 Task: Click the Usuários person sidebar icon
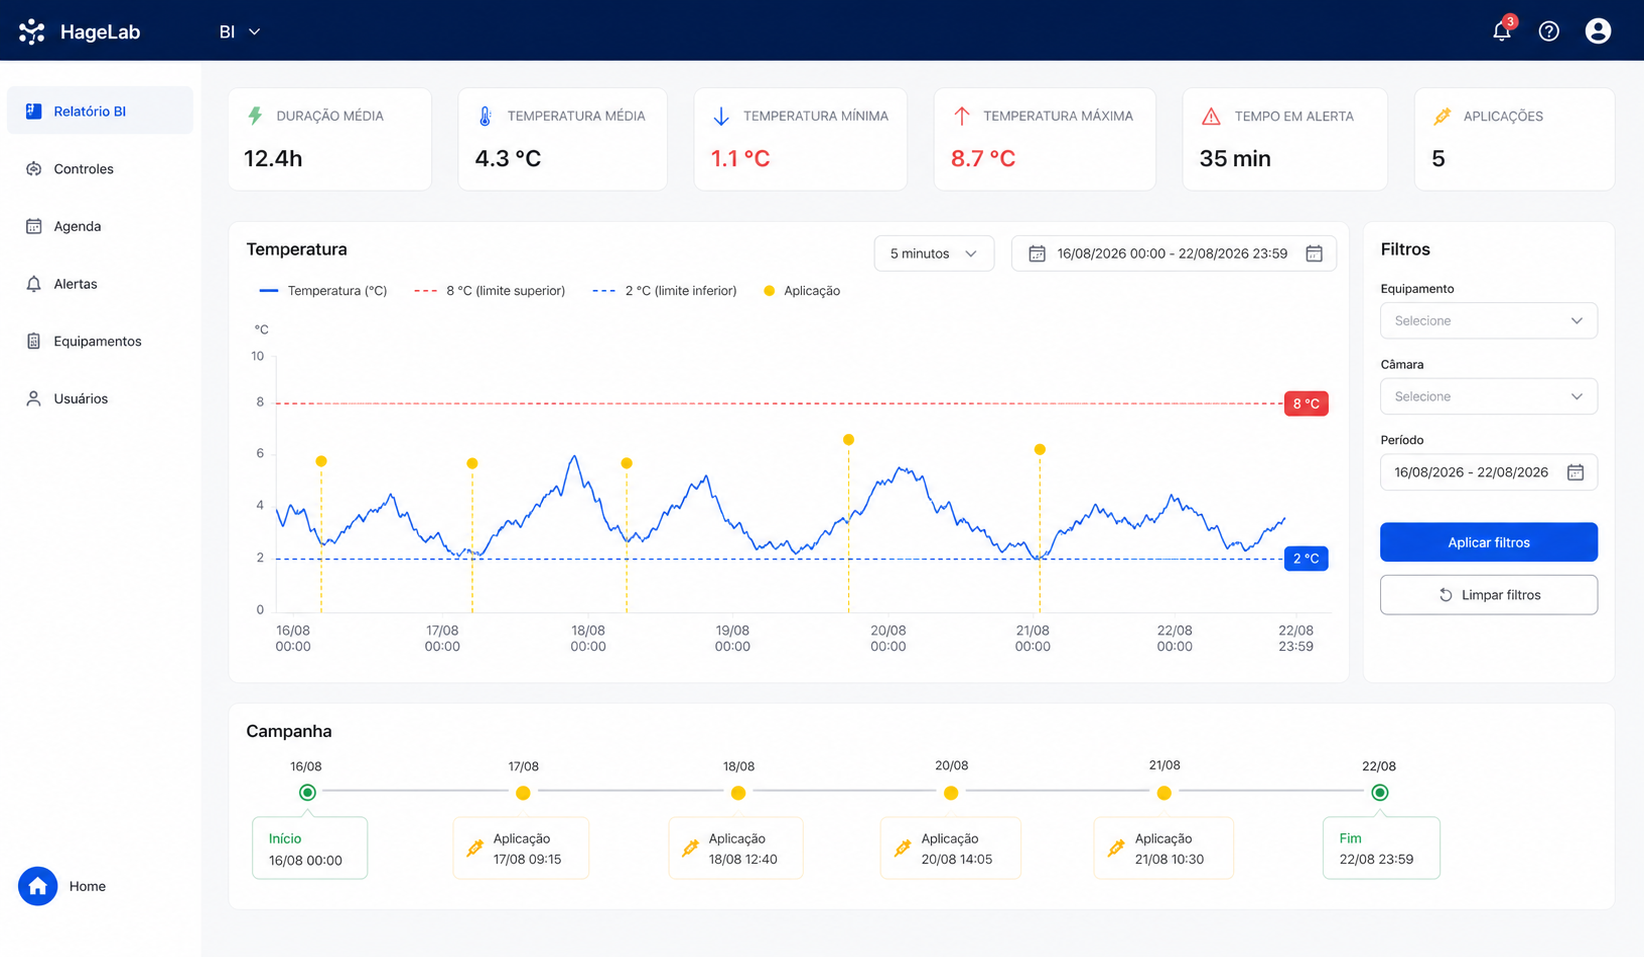click(x=34, y=398)
